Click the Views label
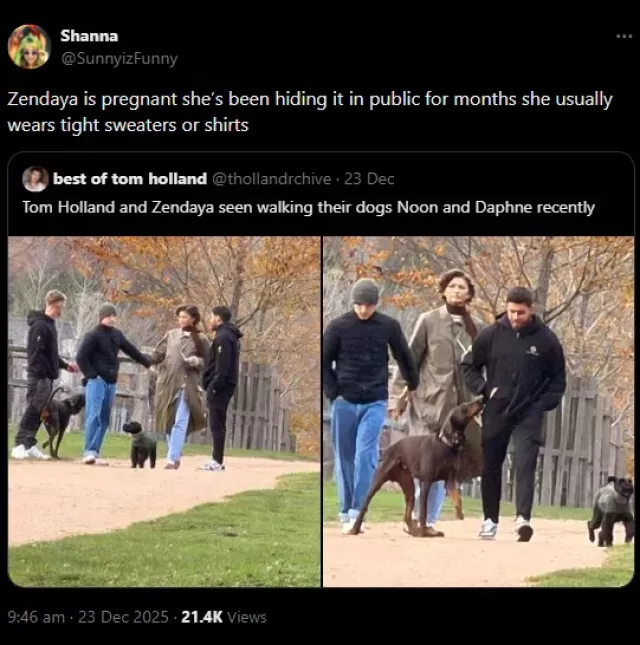Screen dimensions: 640x645 coord(247,617)
